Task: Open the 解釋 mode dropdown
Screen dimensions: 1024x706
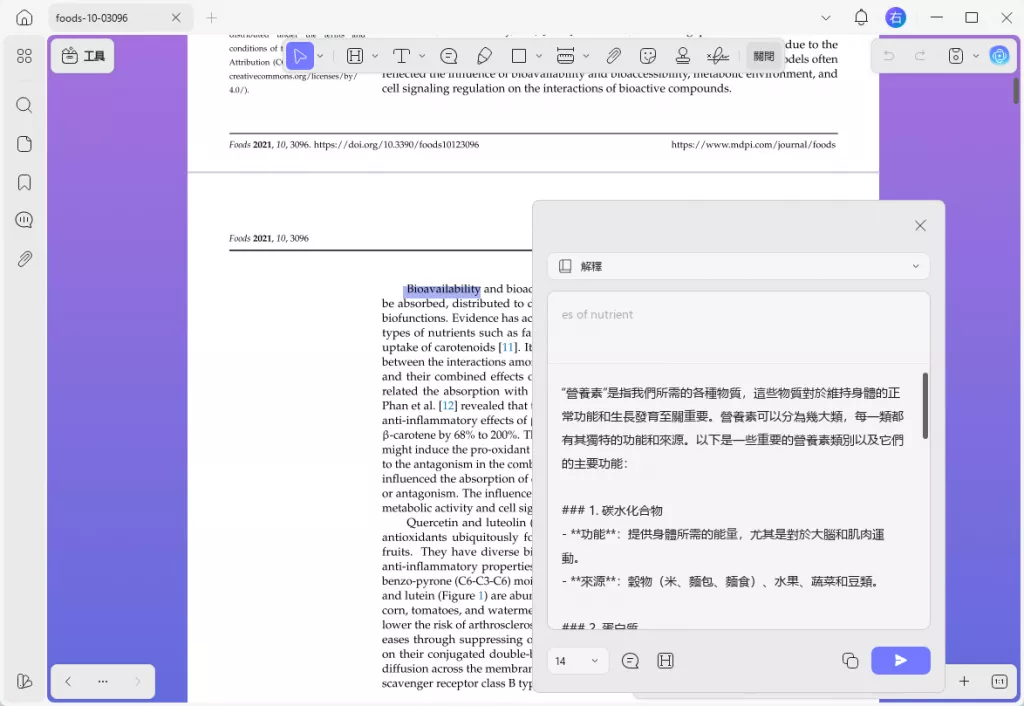Action: [x=738, y=266]
